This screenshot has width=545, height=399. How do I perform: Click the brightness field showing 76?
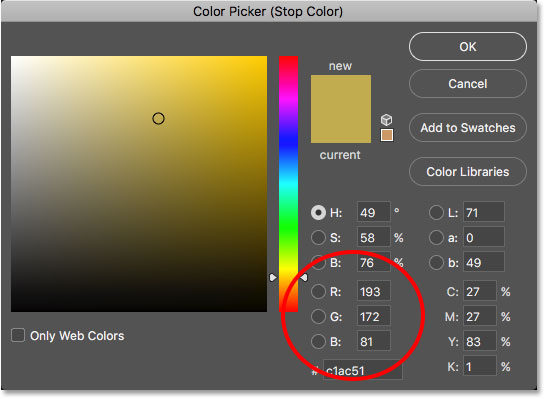point(373,263)
